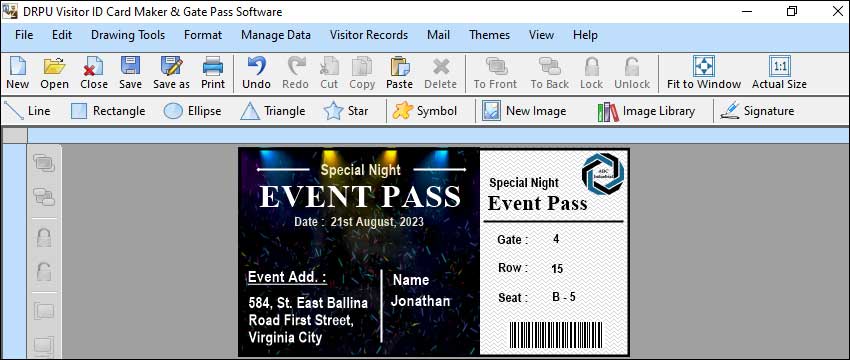Select the Triangle drawing tool

point(273,111)
